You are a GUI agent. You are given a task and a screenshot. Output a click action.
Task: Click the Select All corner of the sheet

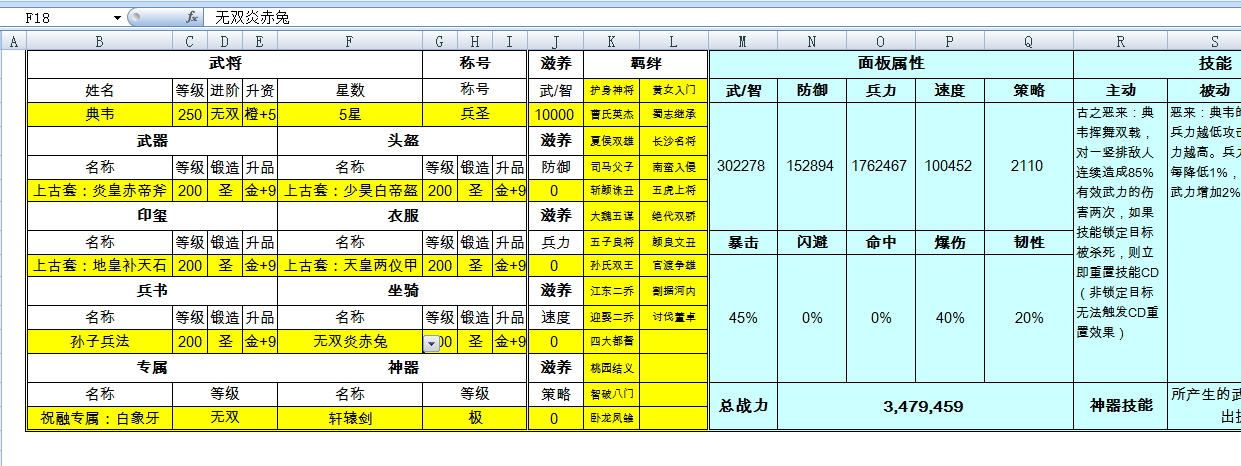[13, 41]
